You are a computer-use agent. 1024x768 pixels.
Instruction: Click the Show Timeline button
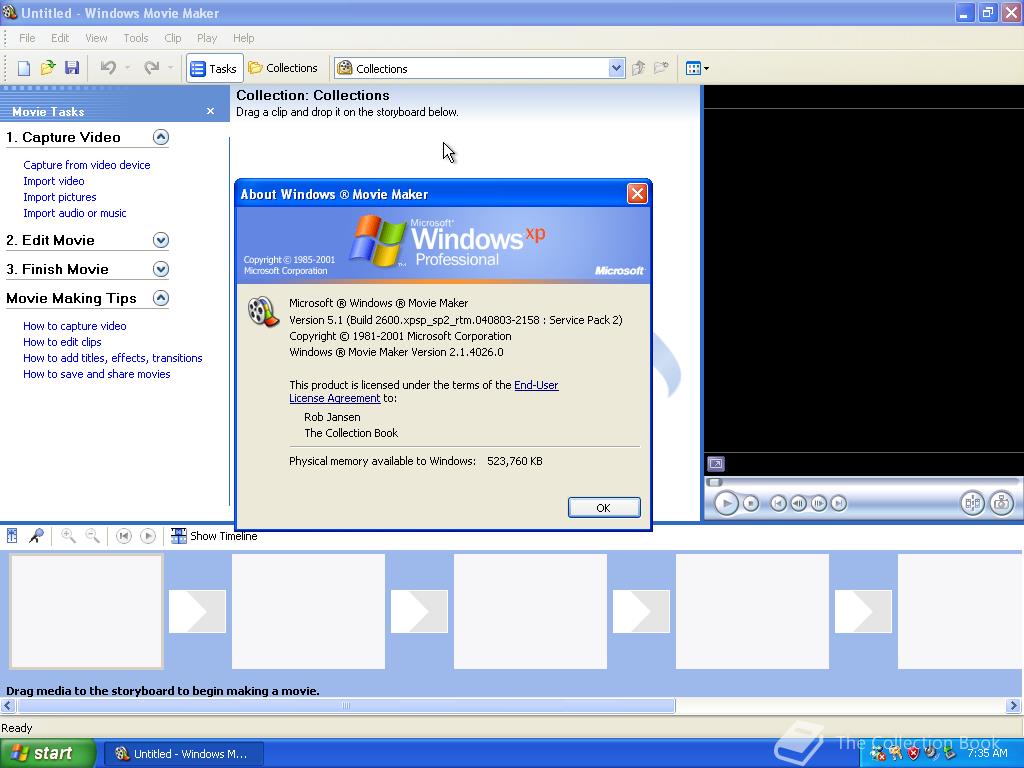pyautogui.click(x=214, y=536)
